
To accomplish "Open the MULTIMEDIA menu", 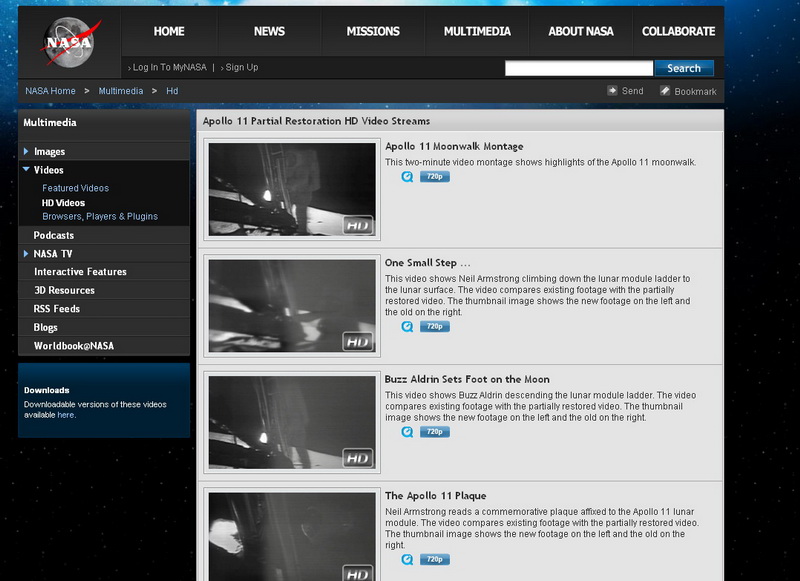I will [x=477, y=31].
